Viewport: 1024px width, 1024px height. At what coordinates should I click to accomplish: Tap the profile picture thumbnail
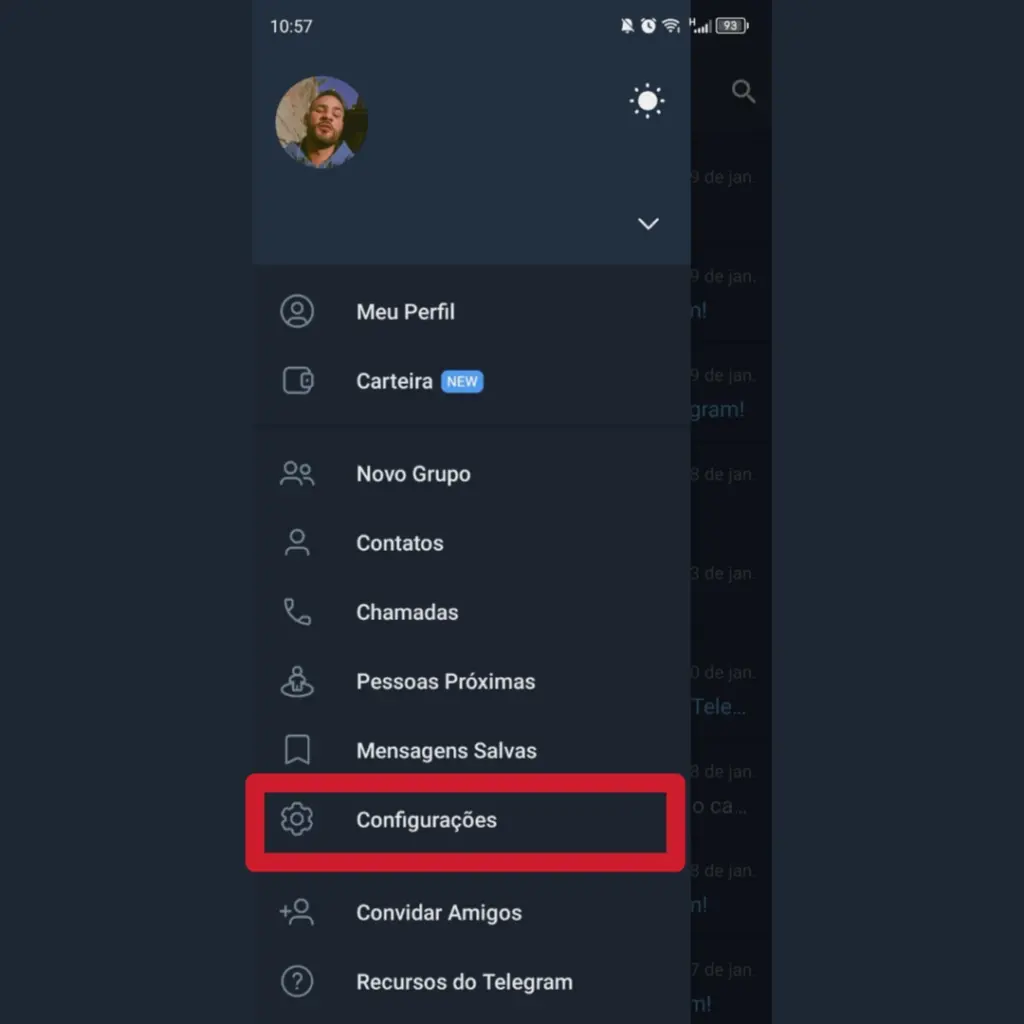321,122
